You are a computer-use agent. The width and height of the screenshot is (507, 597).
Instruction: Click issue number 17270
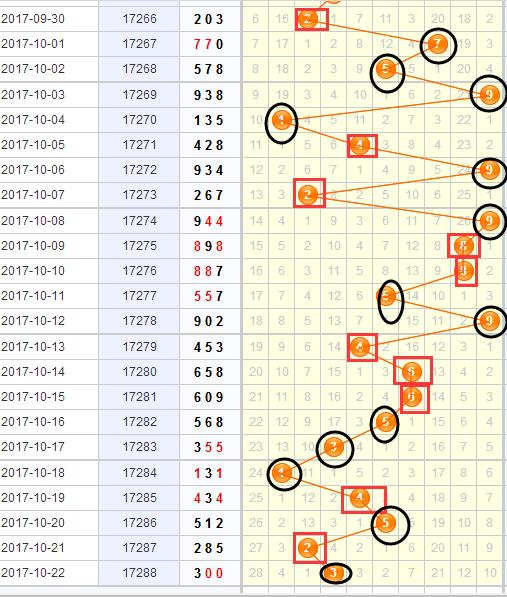tap(139, 120)
